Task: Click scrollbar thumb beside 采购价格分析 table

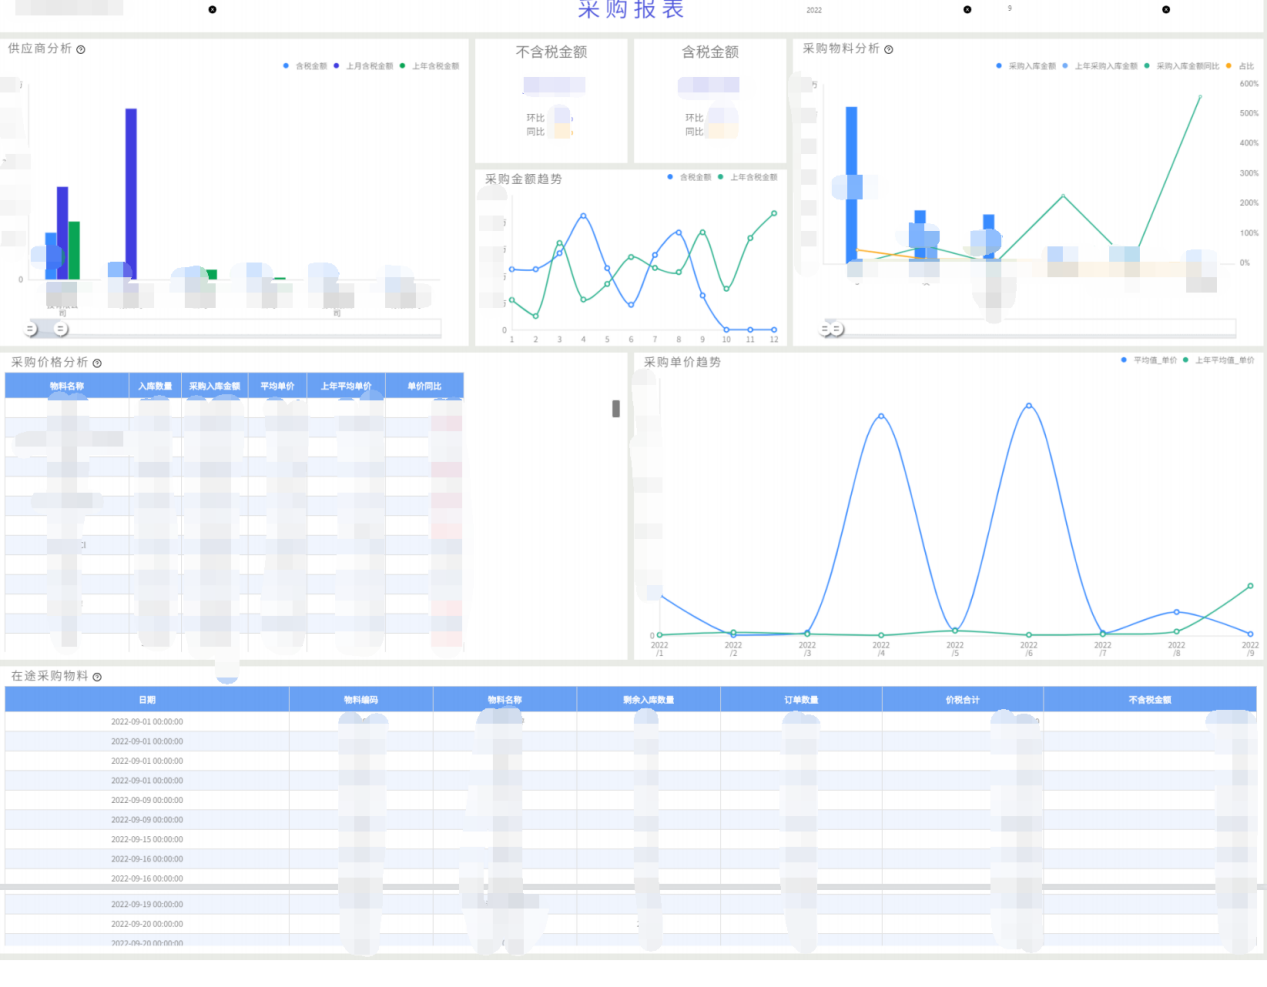Action: click(616, 408)
